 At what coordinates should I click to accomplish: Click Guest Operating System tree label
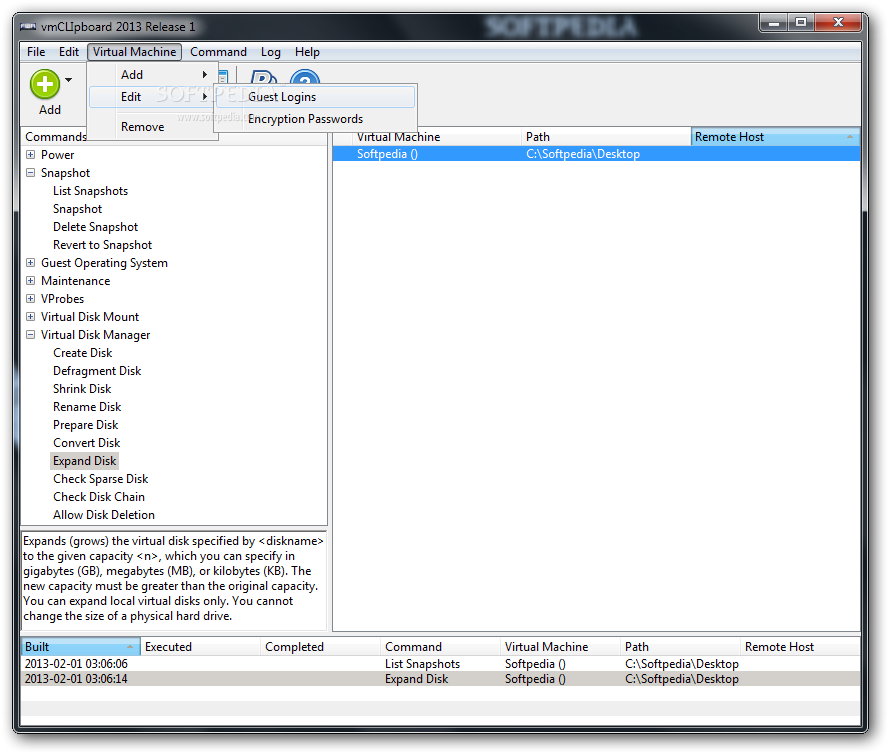[x=104, y=263]
